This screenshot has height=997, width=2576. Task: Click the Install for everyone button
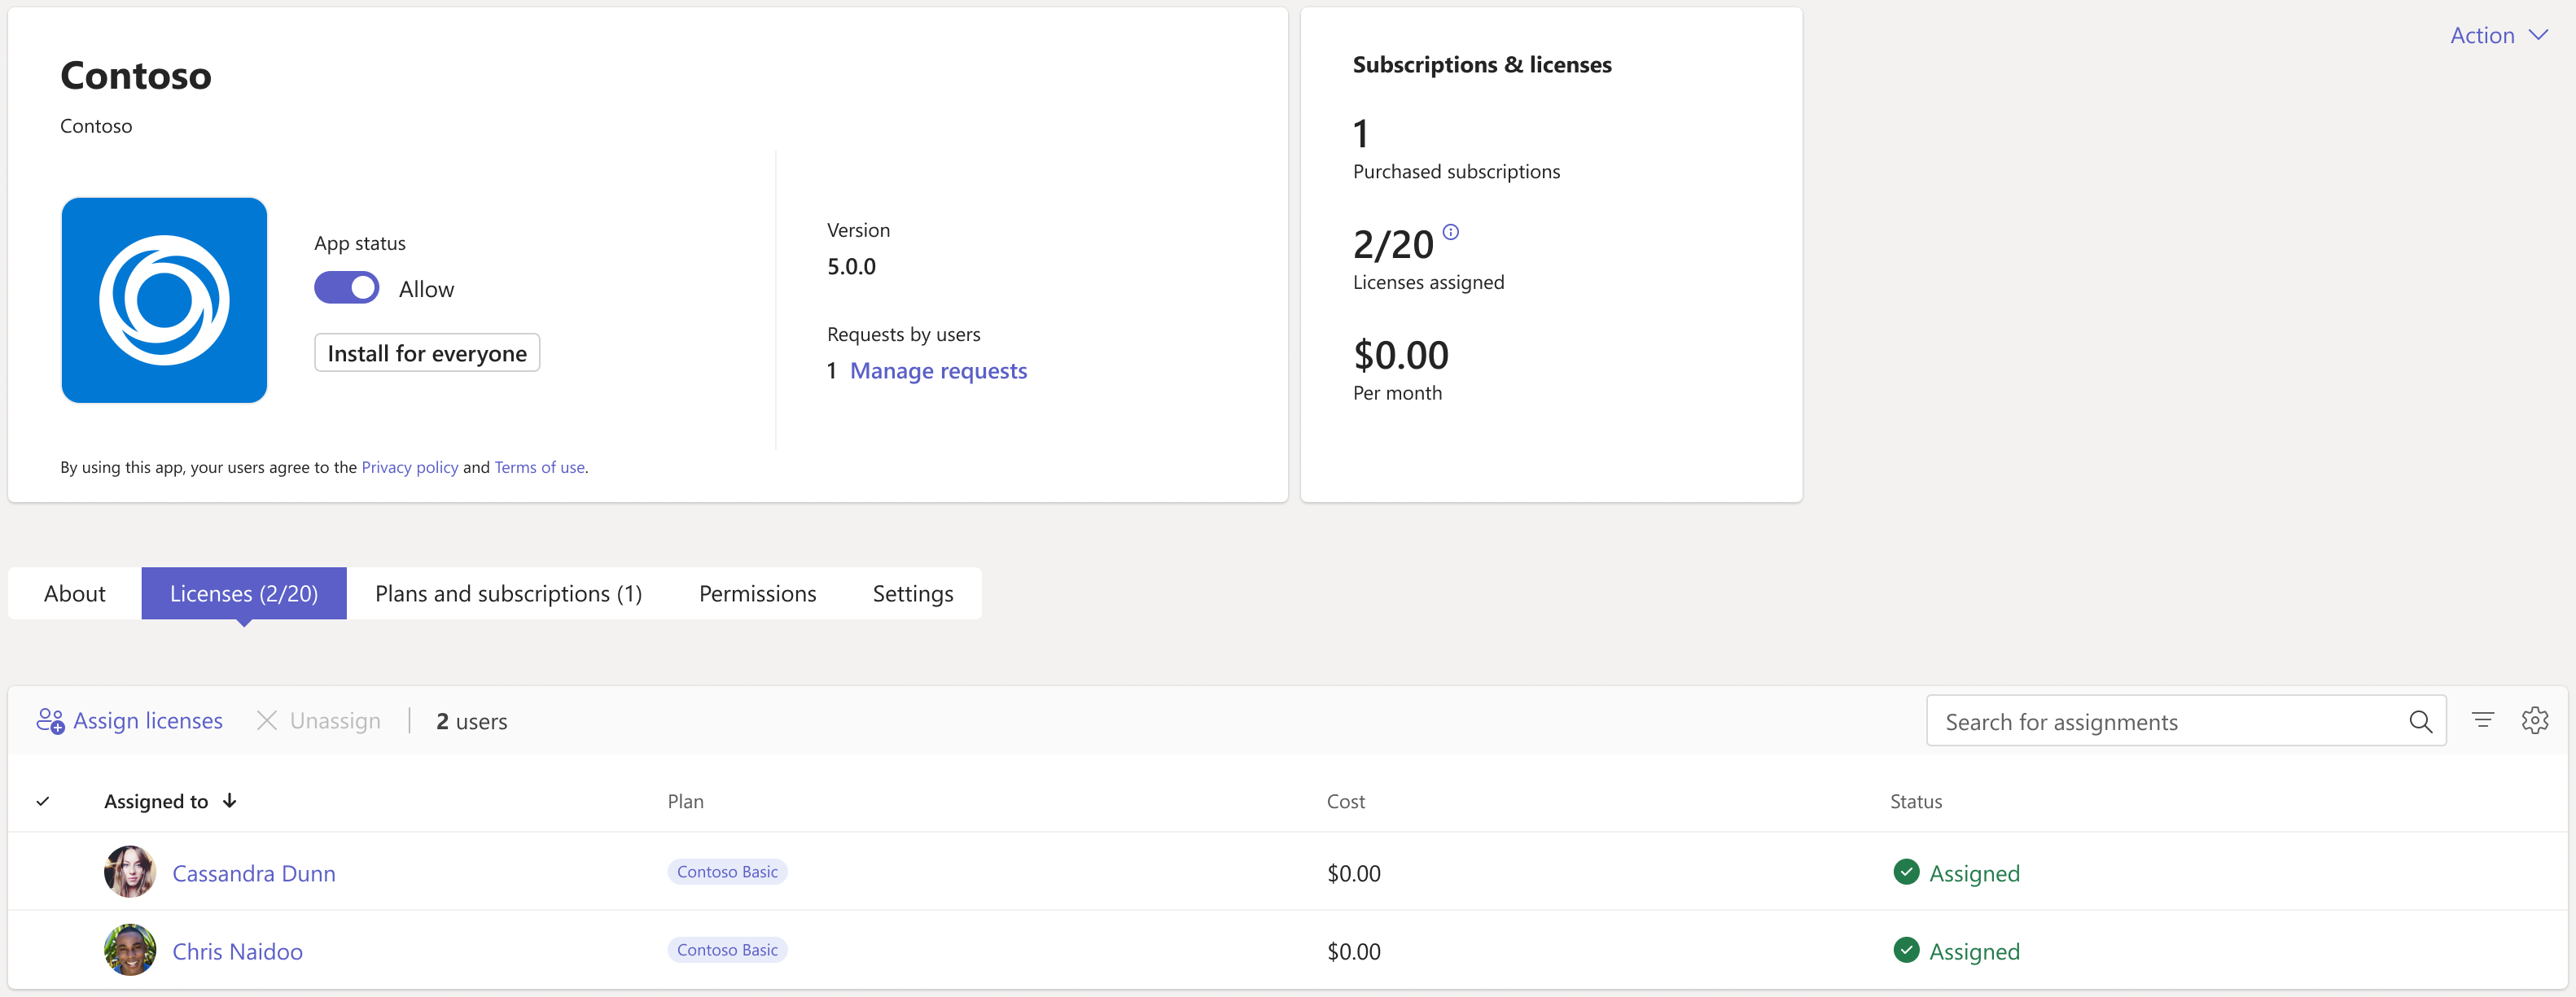[427, 353]
